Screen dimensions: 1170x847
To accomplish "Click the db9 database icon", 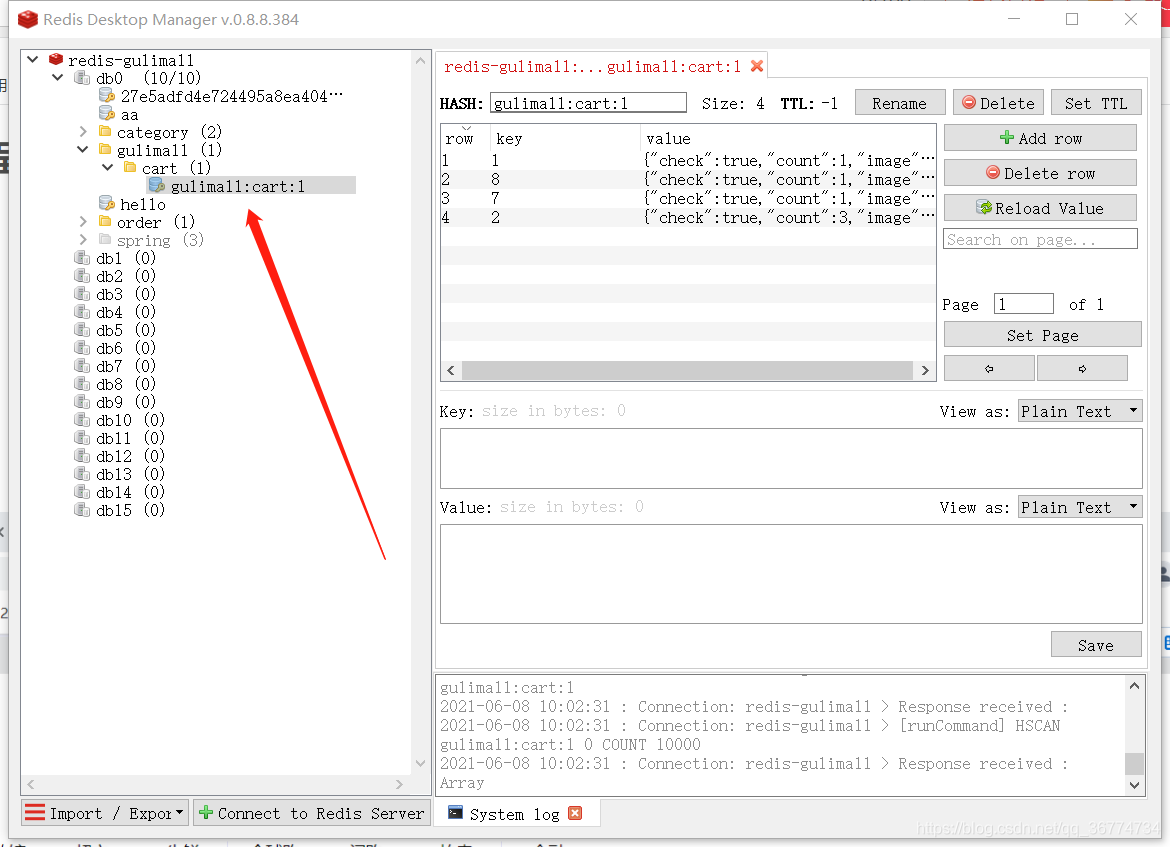I will click(82, 401).
